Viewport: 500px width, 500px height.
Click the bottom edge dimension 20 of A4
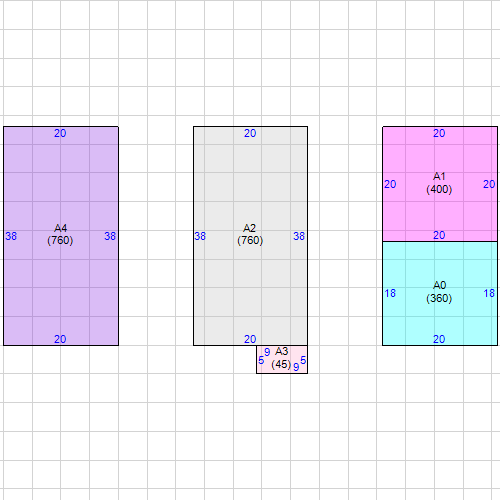[x=60, y=339]
